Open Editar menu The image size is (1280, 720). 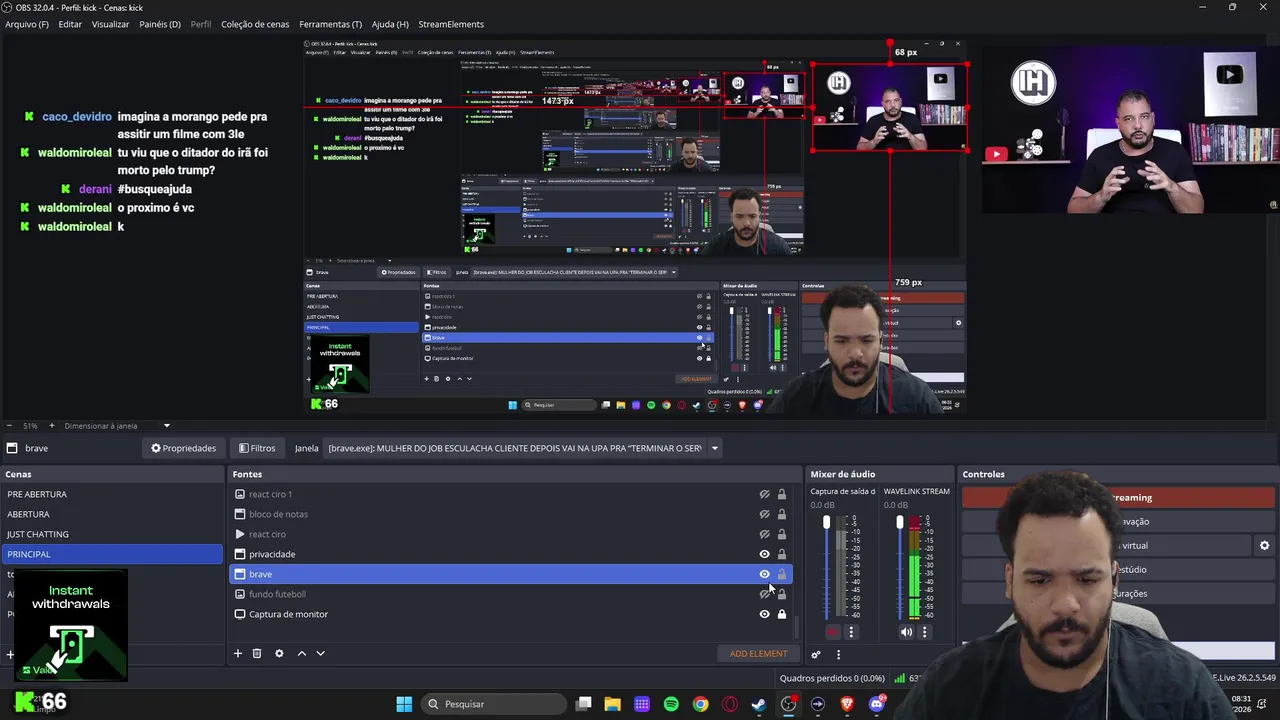[70, 24]
